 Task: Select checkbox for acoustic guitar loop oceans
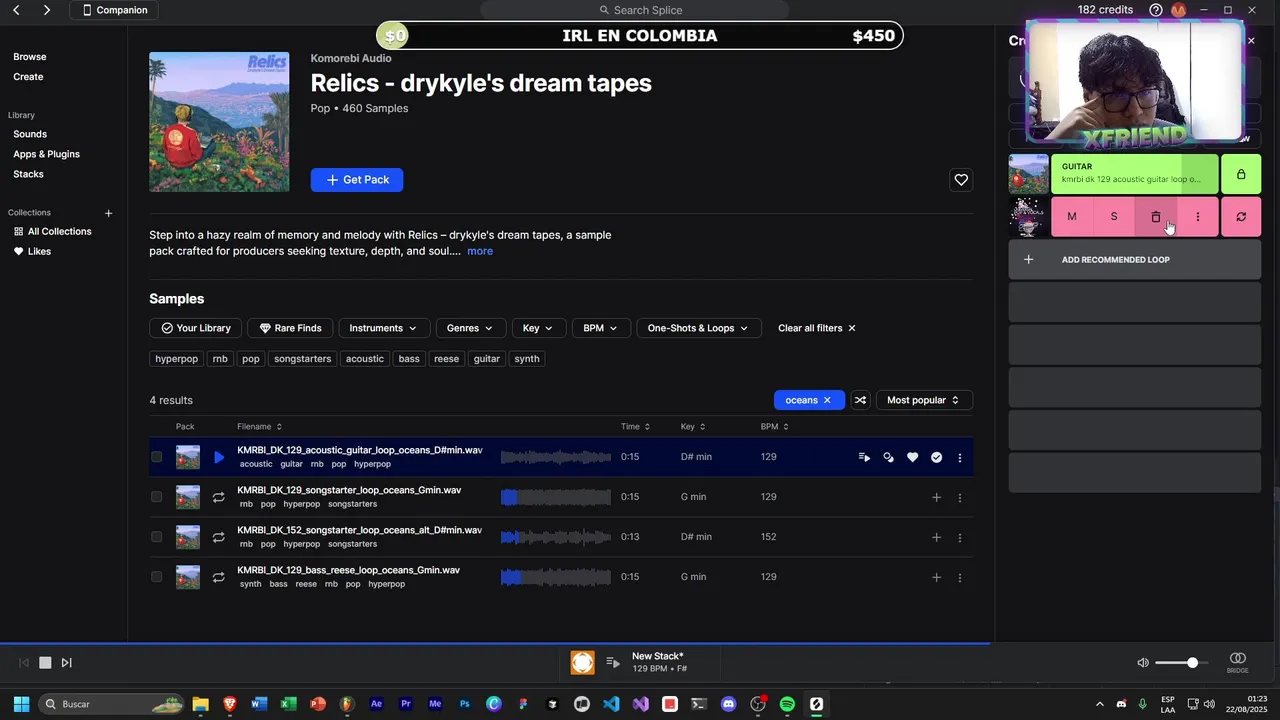156,457
